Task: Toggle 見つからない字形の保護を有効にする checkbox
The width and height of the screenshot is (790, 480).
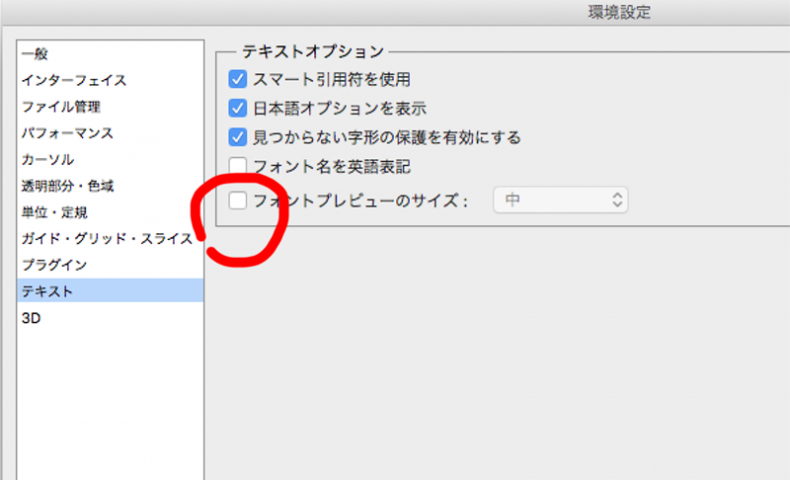Action: click(x=237, y=137)
